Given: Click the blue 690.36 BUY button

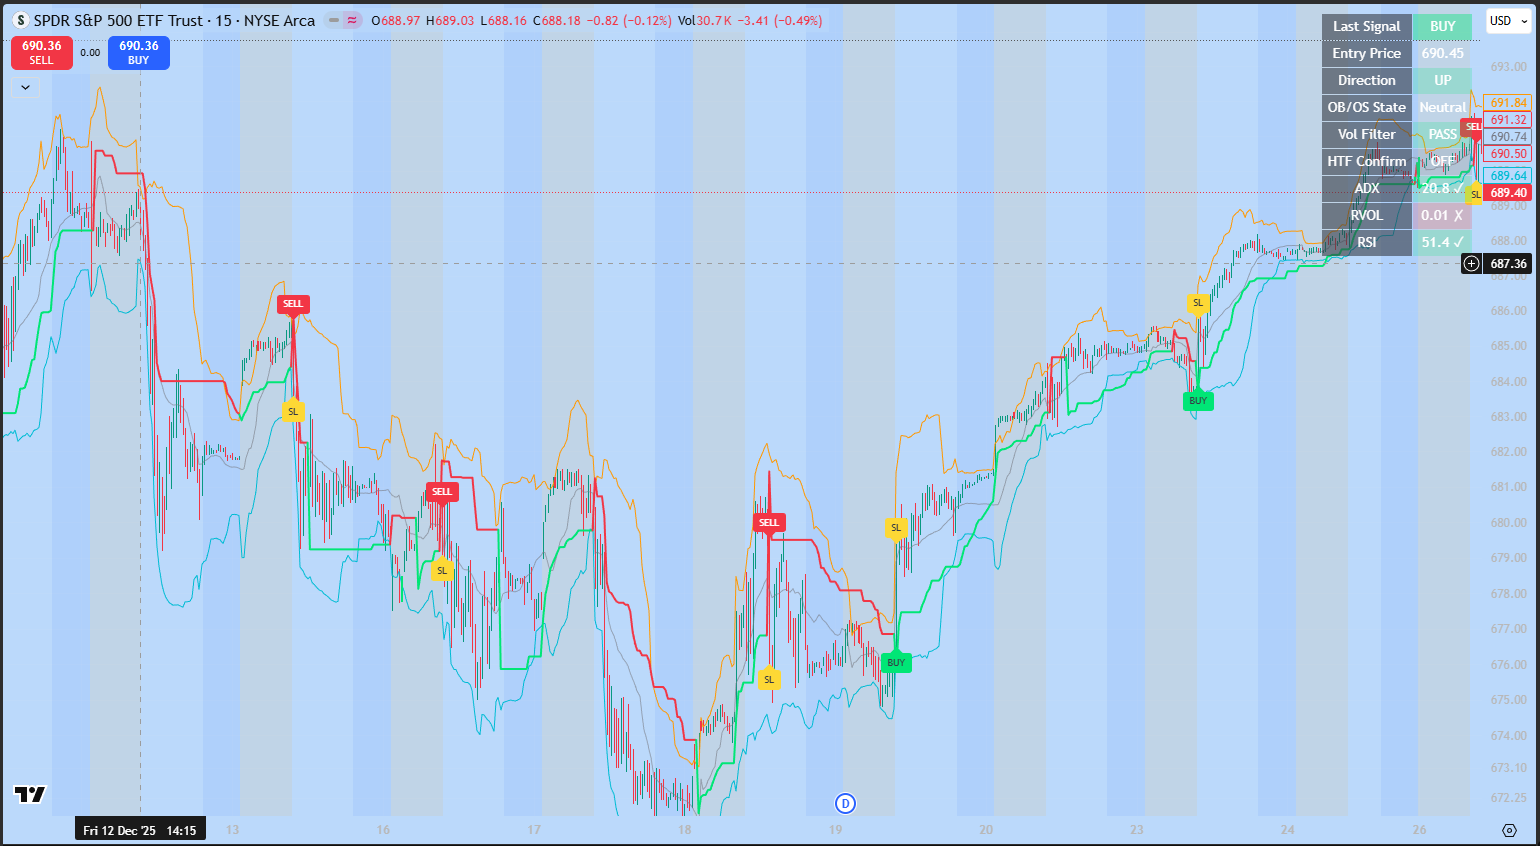Looking at the screenshot, I should tap(139, 53).
